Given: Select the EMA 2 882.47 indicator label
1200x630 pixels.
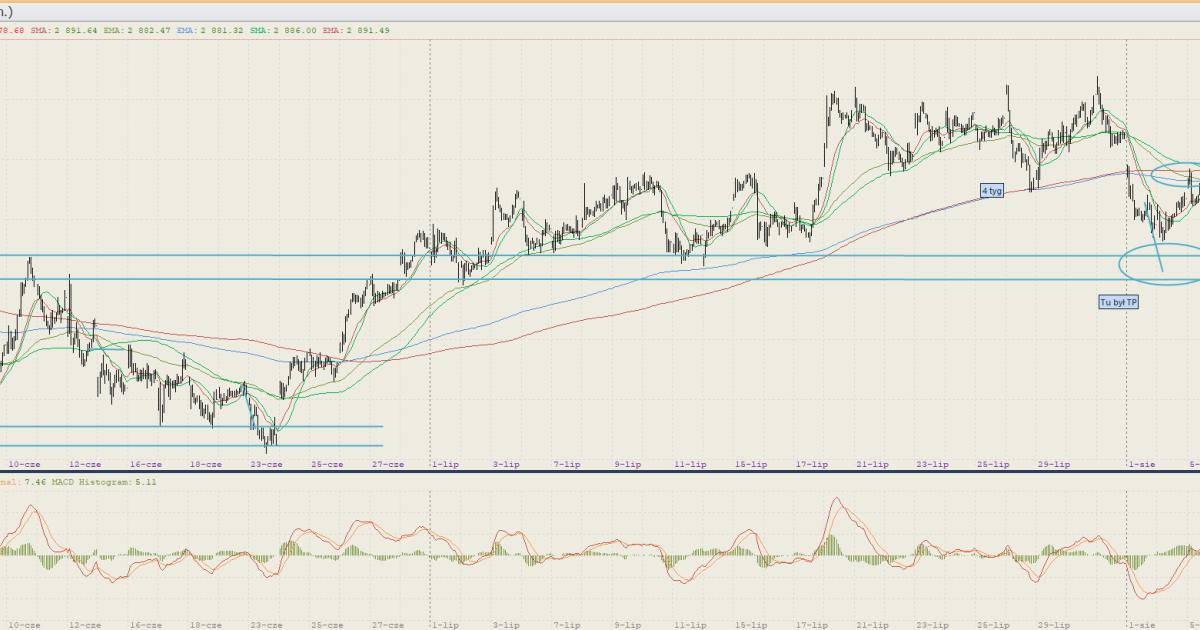Looking at the screenshot, I should [x=135, y=30].
